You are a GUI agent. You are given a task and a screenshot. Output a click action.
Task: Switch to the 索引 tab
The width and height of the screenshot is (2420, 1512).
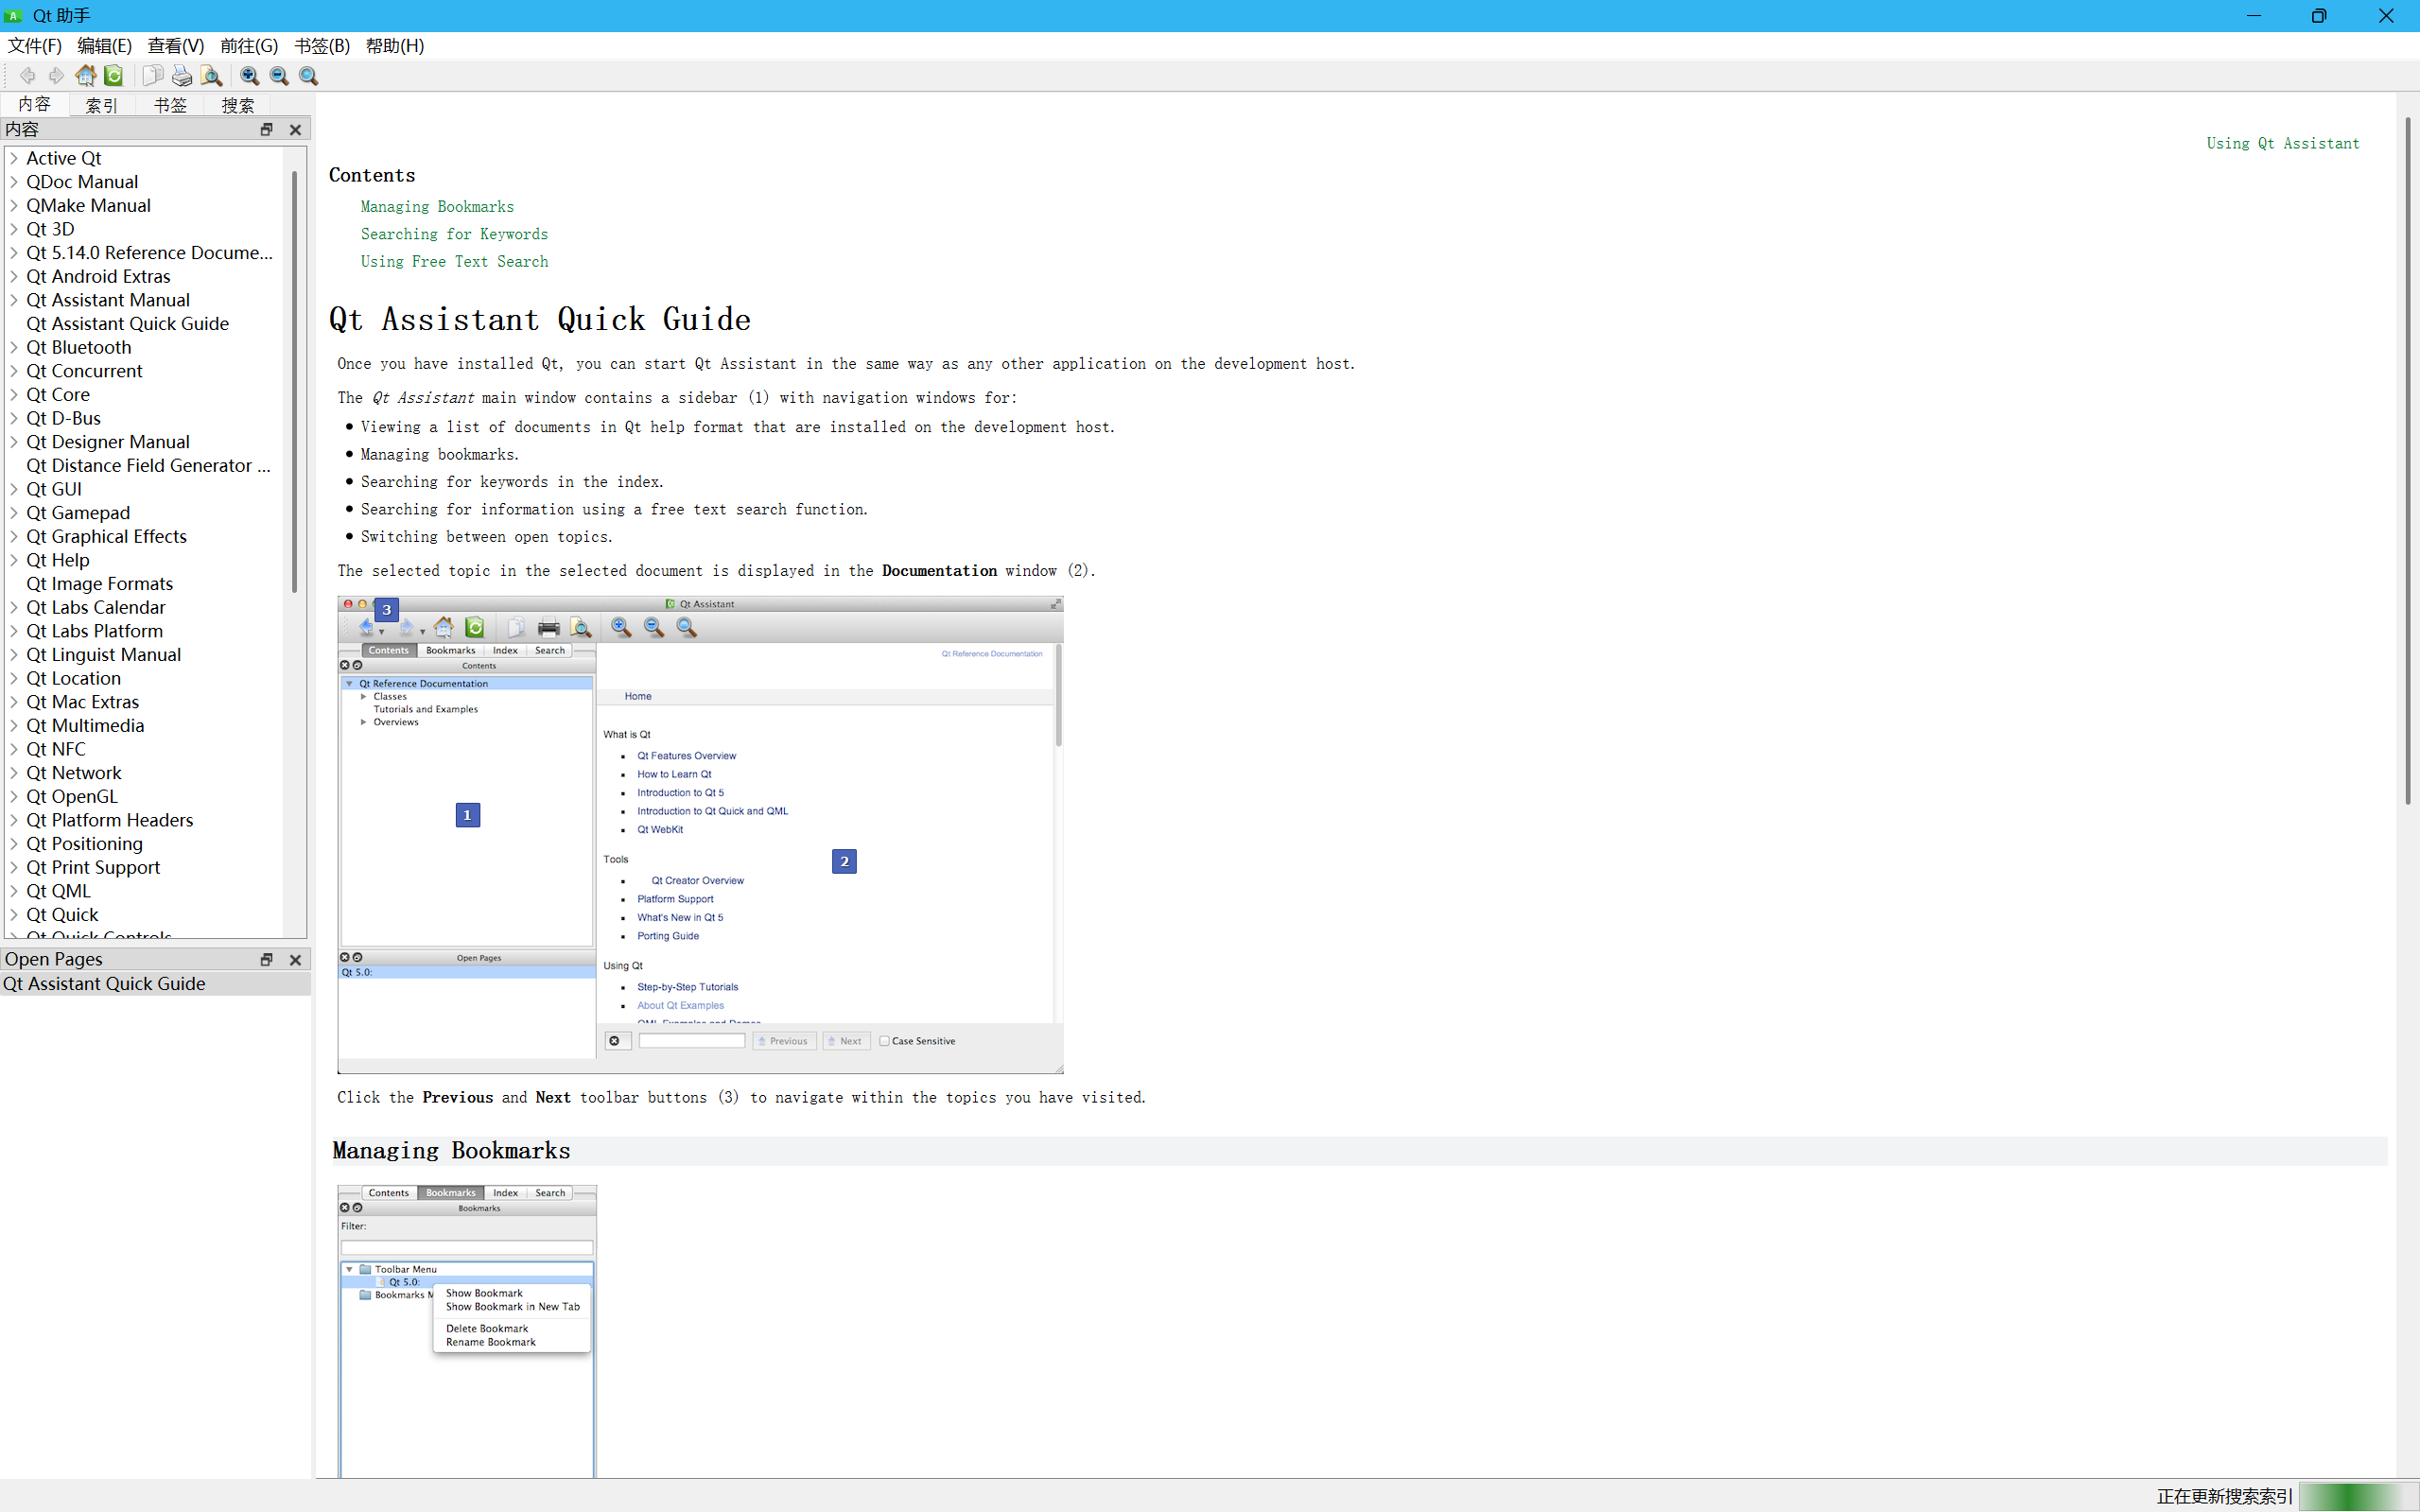click(x=102, y=105)
